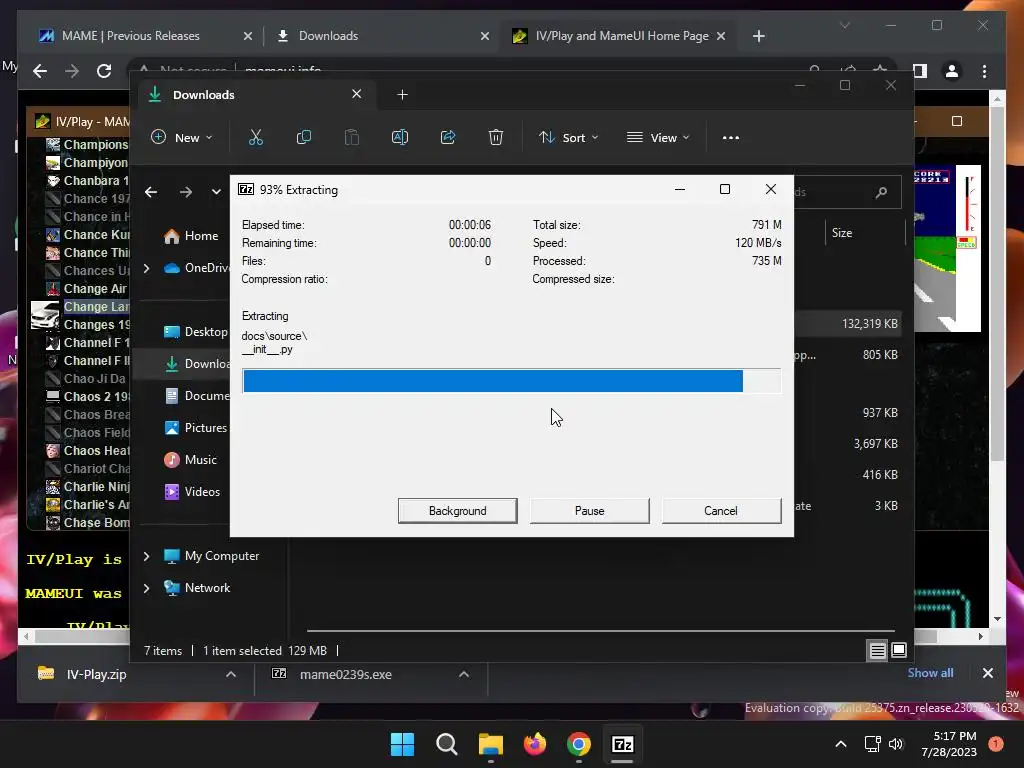Click the Background button in 7-Zip dialog

click(x=457, y=511)
